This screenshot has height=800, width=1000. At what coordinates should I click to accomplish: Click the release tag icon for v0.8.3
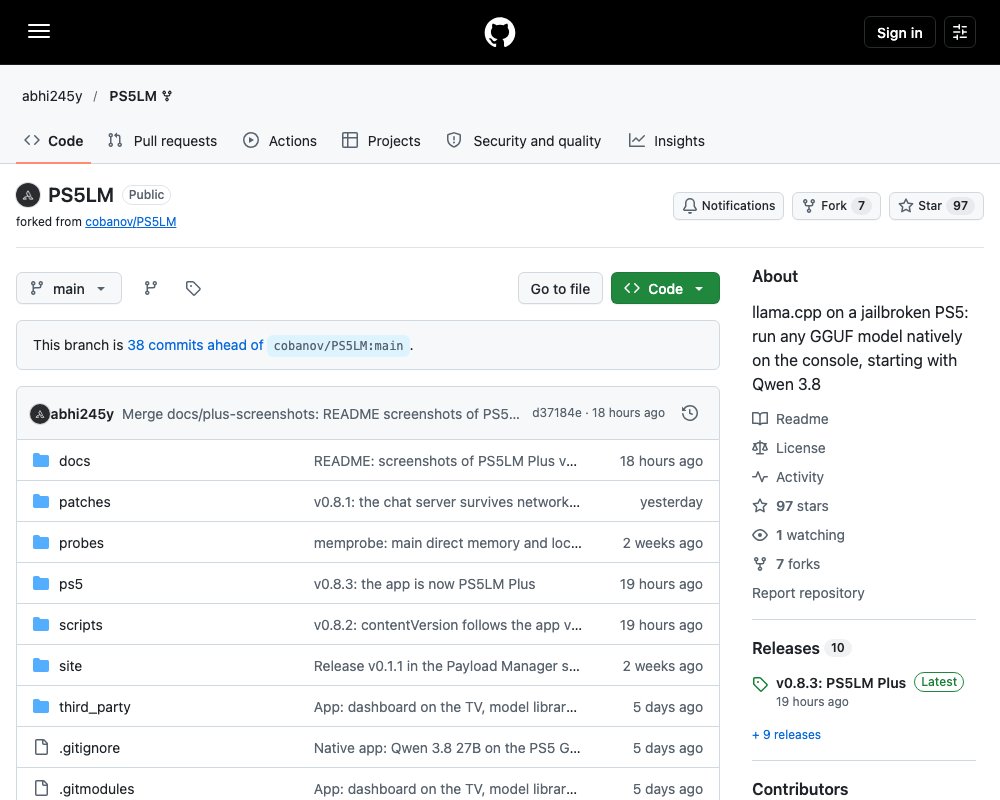point(760,685)
